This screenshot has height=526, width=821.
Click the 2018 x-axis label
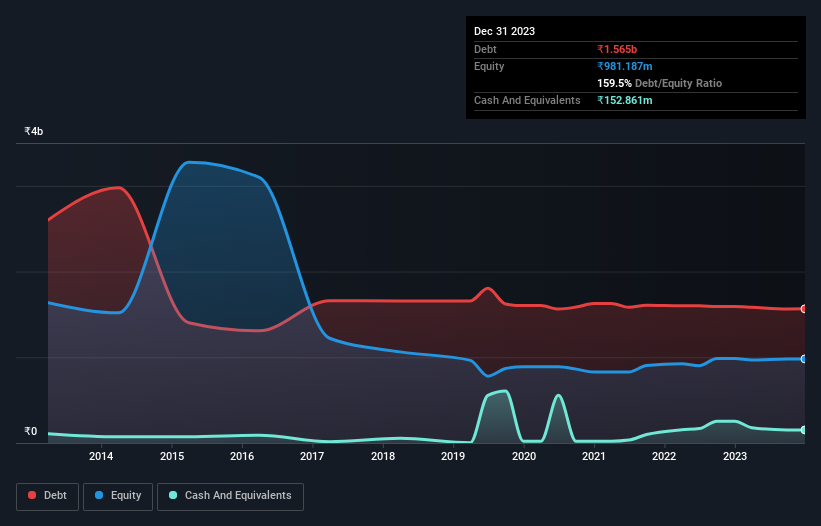click(x=383, y=456)
